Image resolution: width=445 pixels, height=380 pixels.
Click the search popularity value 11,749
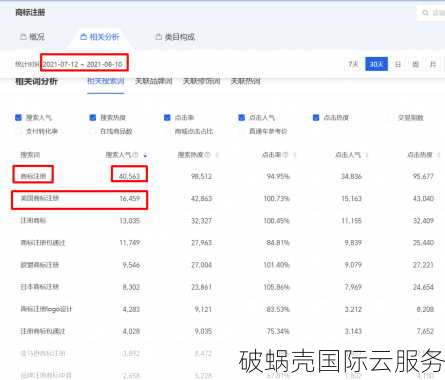pos(130,243)
